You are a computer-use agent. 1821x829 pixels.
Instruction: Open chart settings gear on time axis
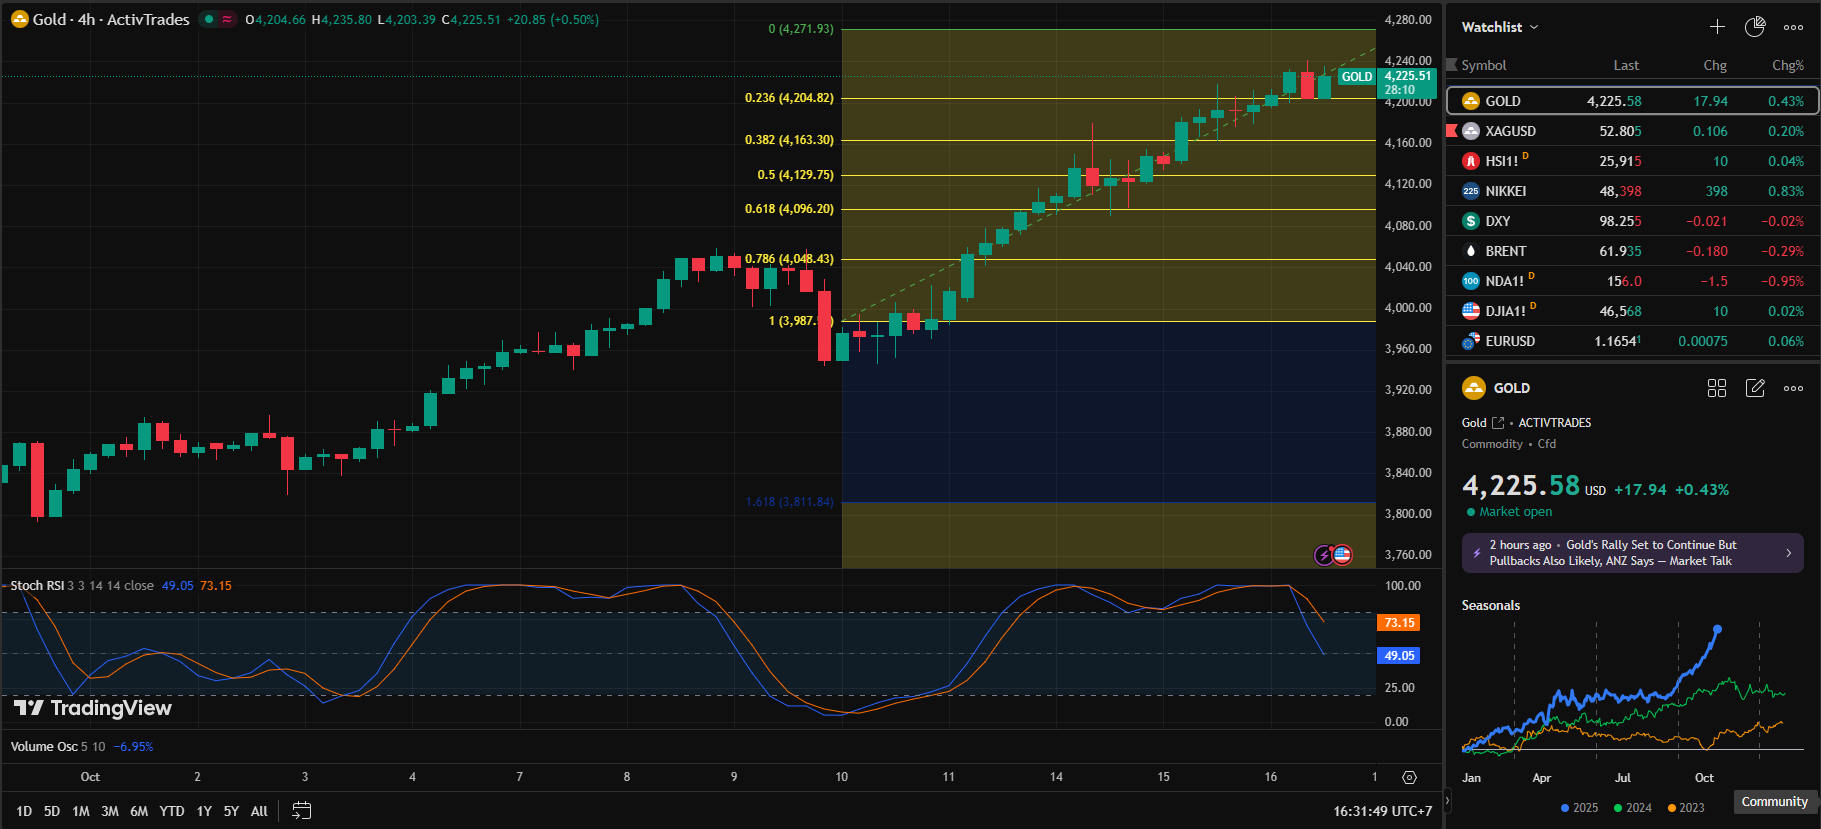1409,777
